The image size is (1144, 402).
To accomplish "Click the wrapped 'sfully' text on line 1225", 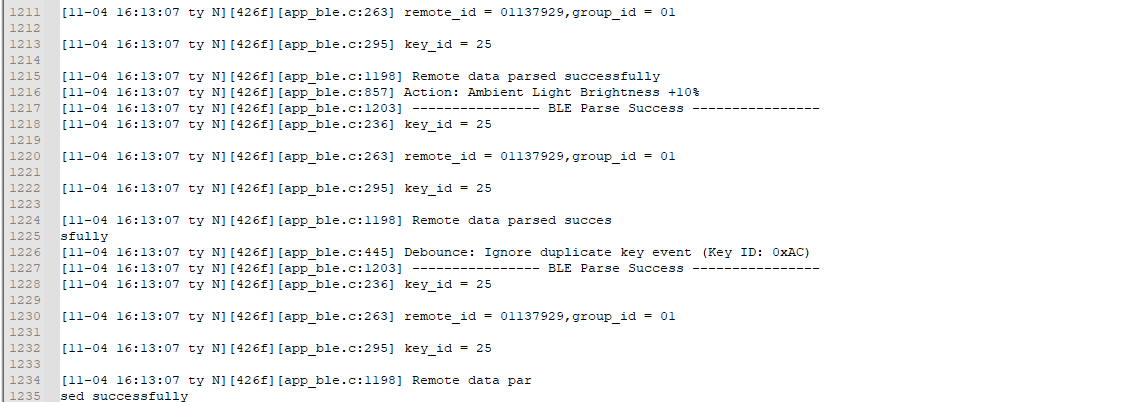I will [84, 236].
